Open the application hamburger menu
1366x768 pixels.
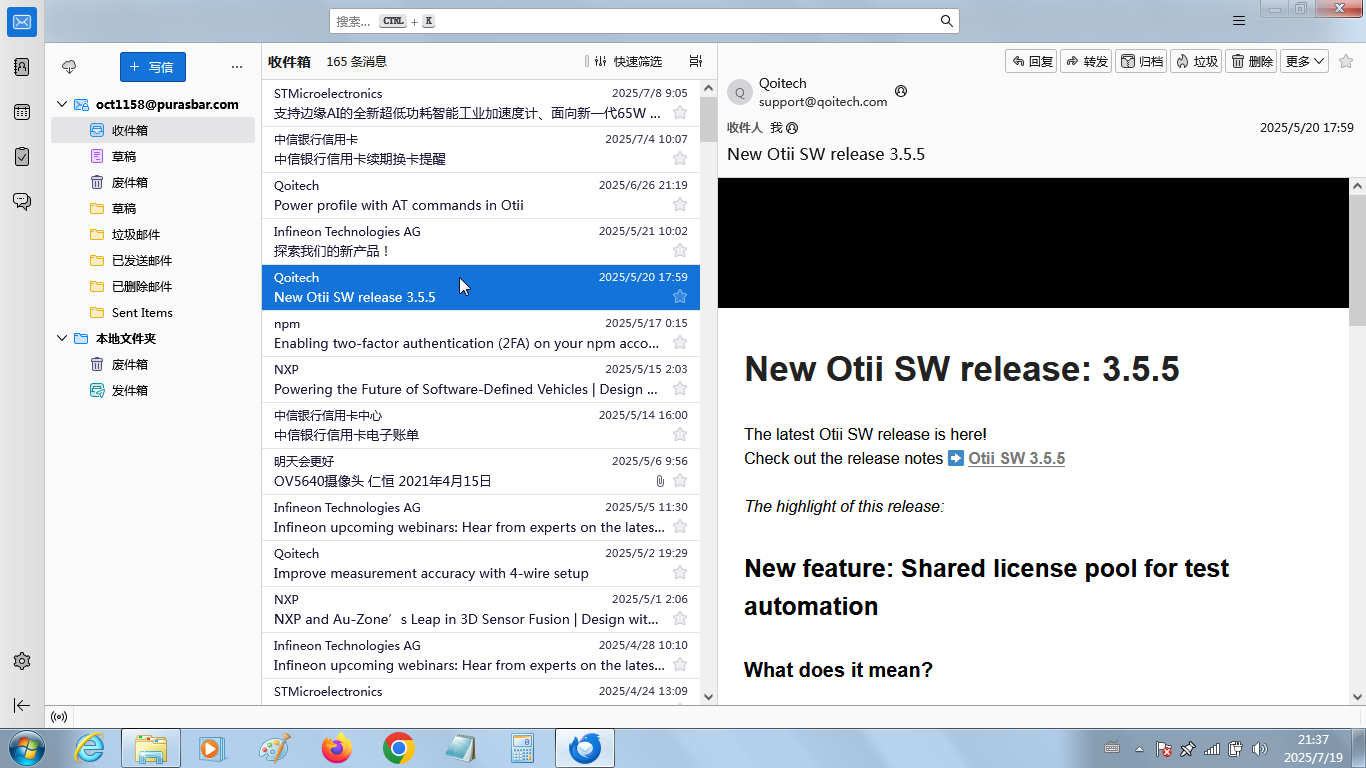coord(1239,20)
